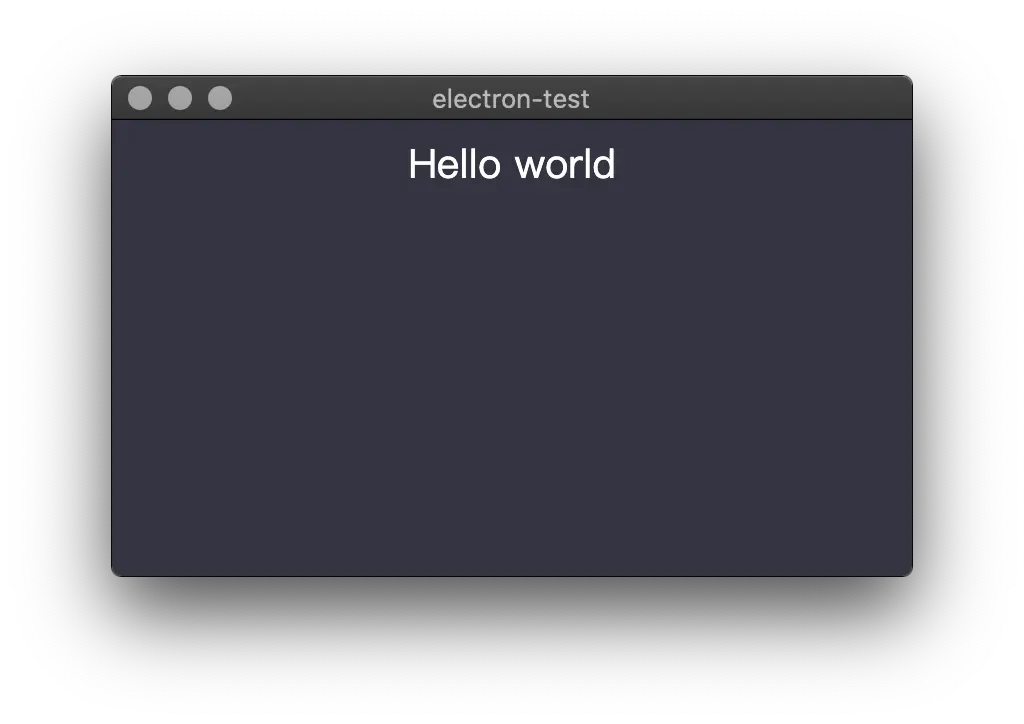This screenshot has height=724, width=1024.
Task: Focus the window by clicking its dark body
Action: (512, 379)
